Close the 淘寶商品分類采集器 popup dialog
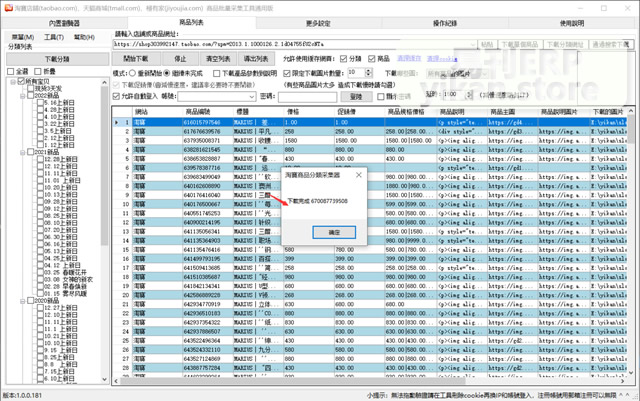This screenshot has height=401, width=640. pos(333,231)
